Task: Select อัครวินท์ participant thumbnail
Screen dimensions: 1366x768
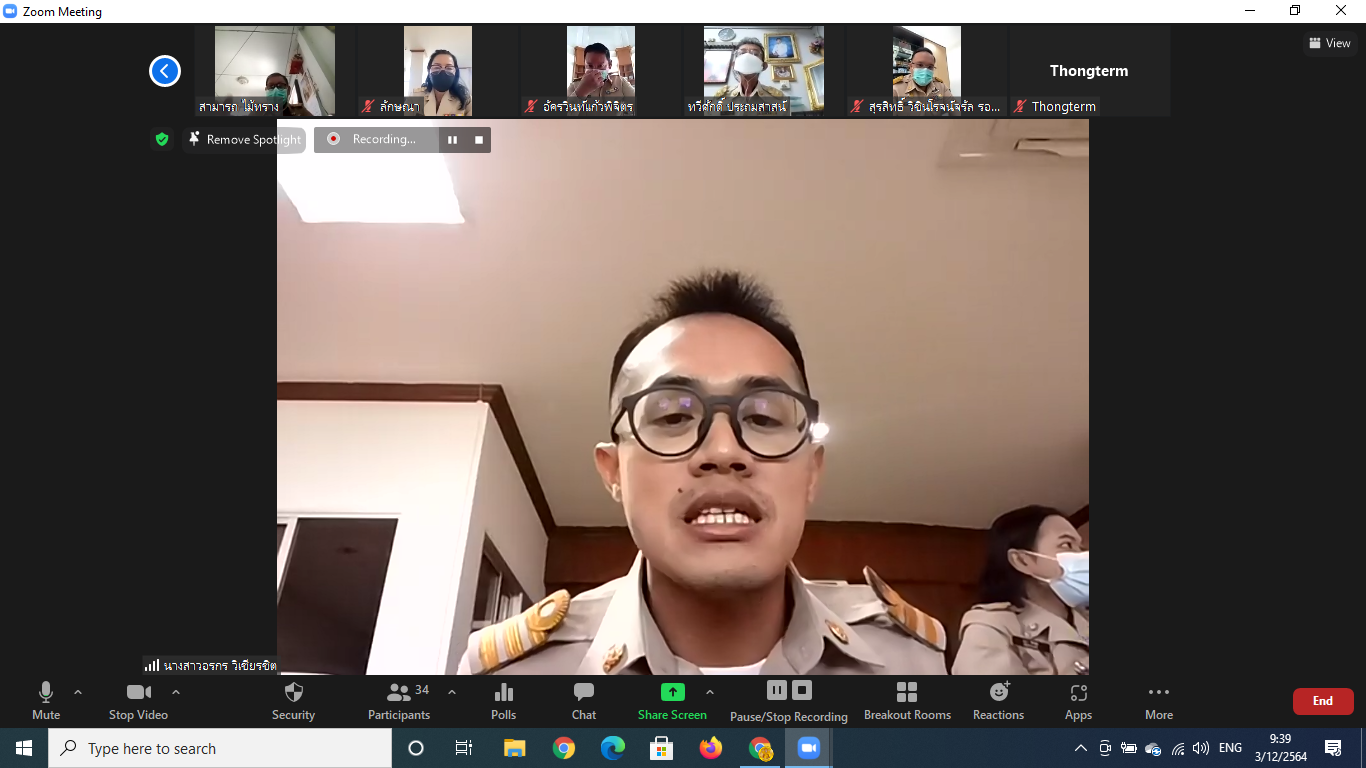Action: [600, 71]
